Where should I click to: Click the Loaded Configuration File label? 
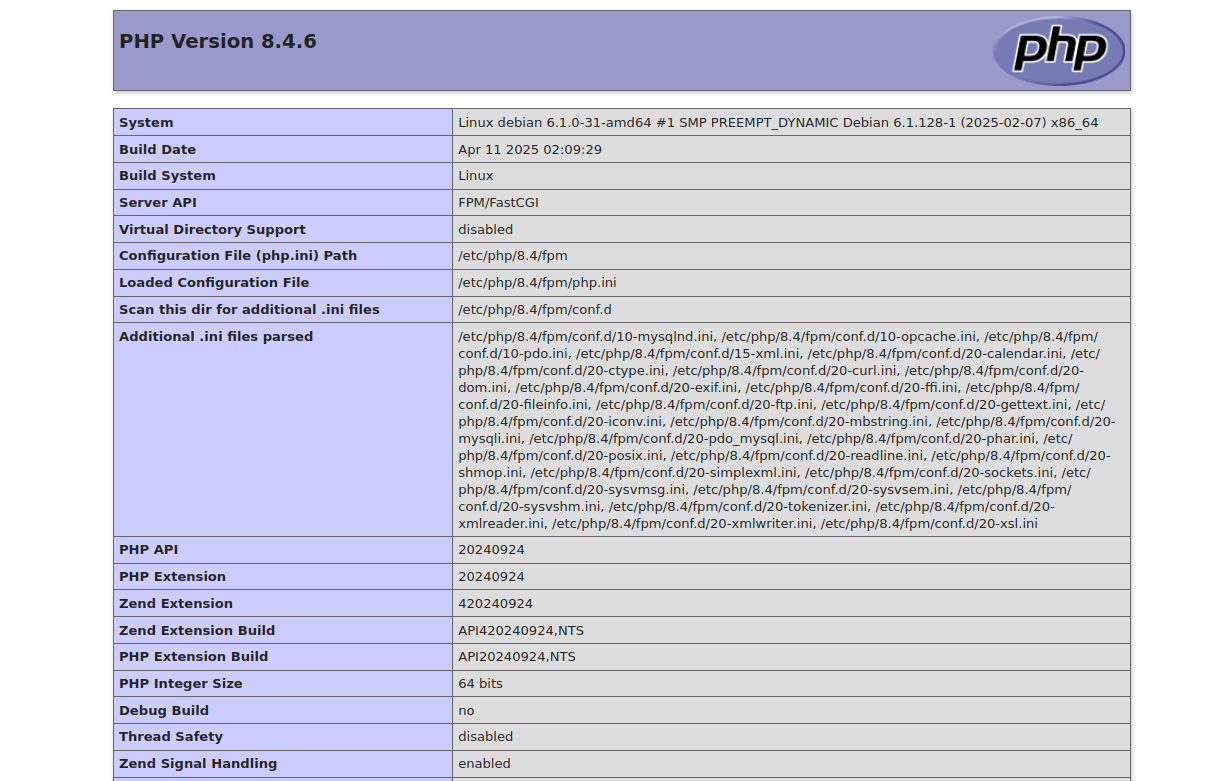[x=214, y=283]
